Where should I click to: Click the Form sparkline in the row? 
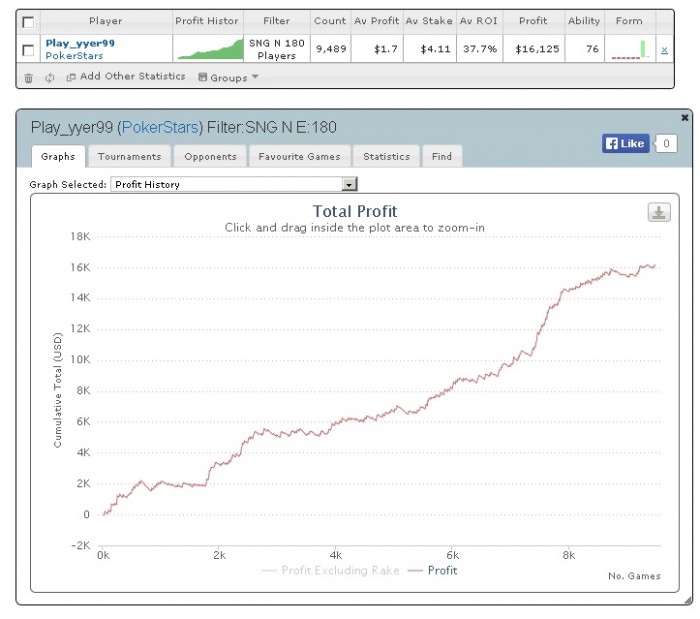coord(630,49)
